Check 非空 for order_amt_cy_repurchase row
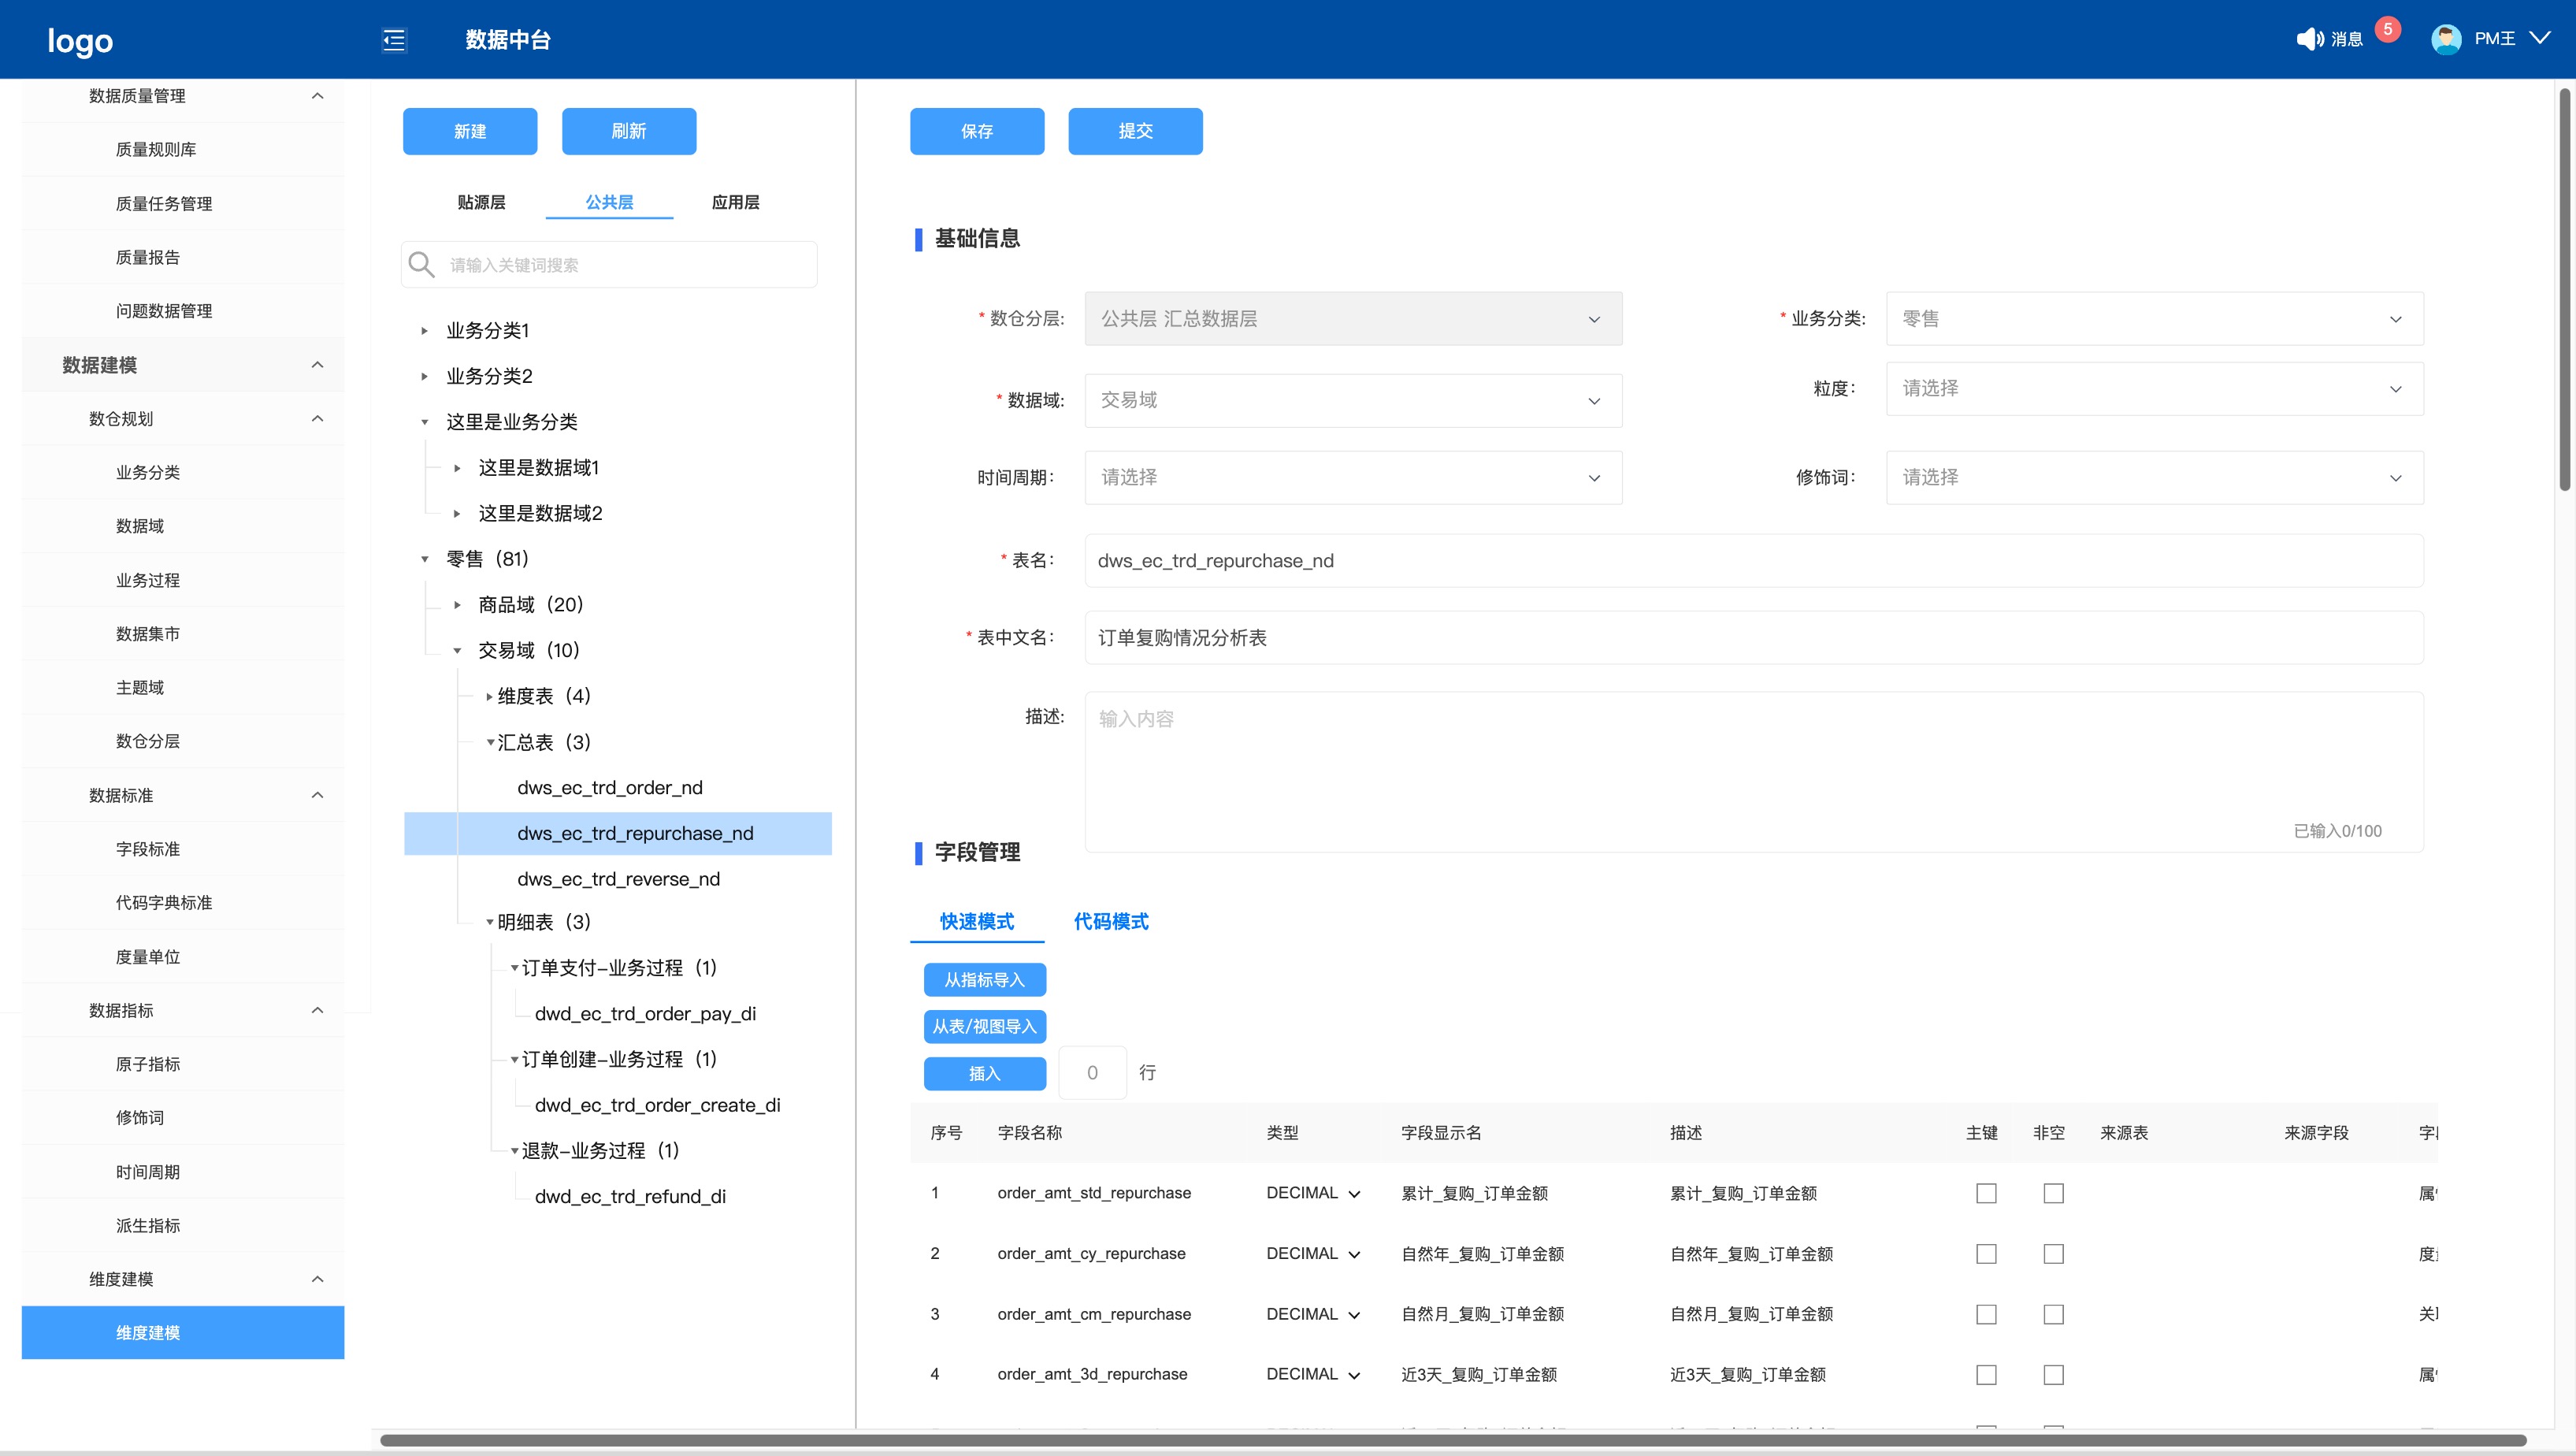 2053,1254
